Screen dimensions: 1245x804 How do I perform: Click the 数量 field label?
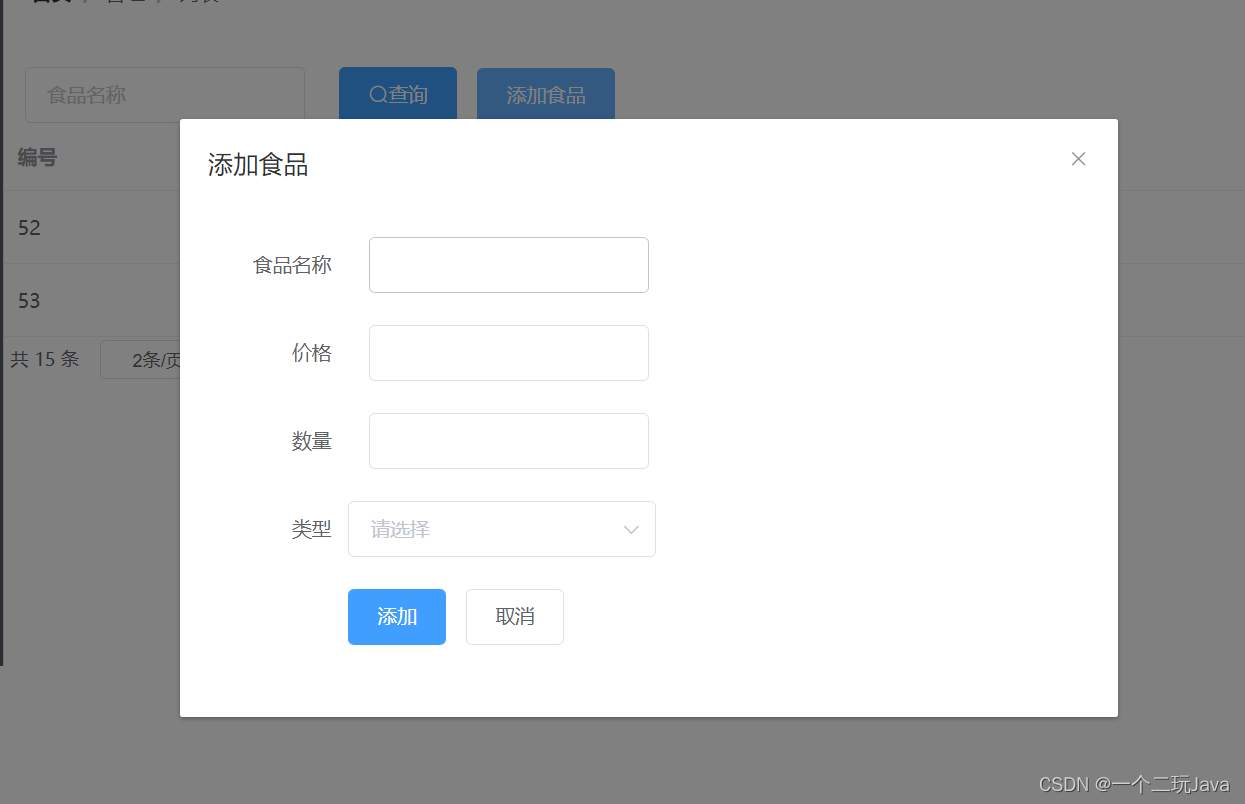[x=312, y=441]
